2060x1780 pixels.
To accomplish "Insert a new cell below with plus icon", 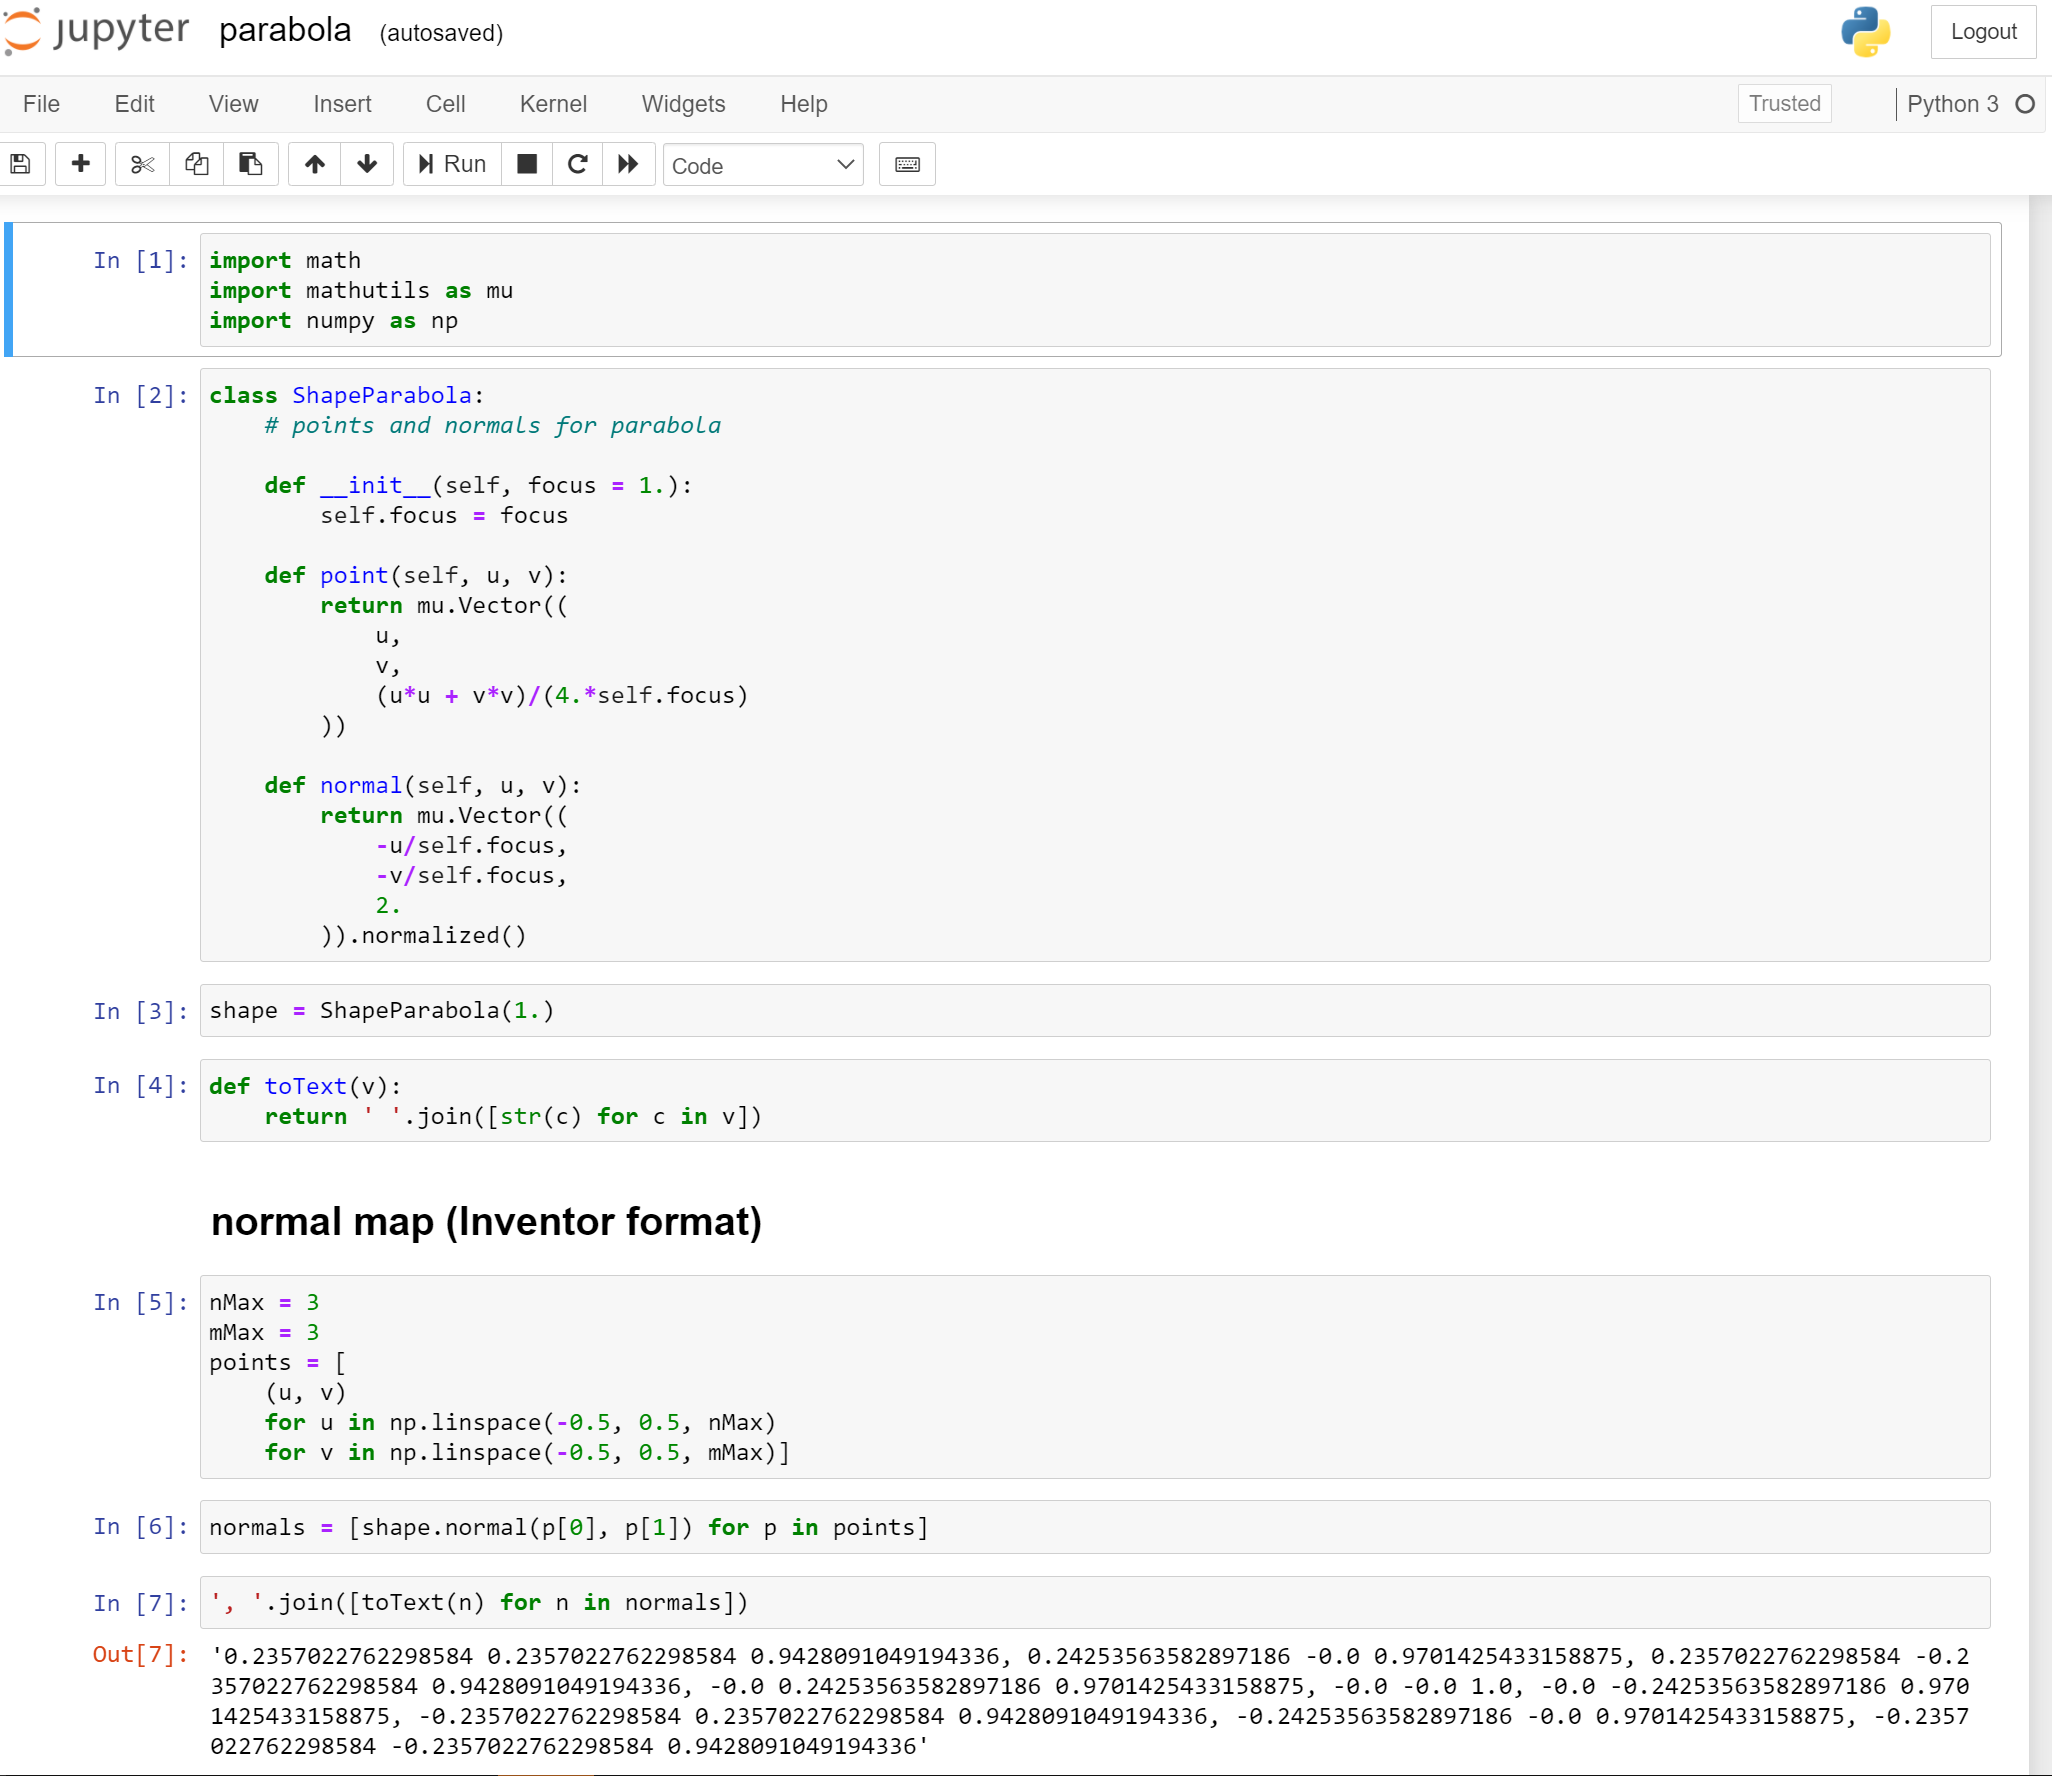I will [x=81, y=165].
